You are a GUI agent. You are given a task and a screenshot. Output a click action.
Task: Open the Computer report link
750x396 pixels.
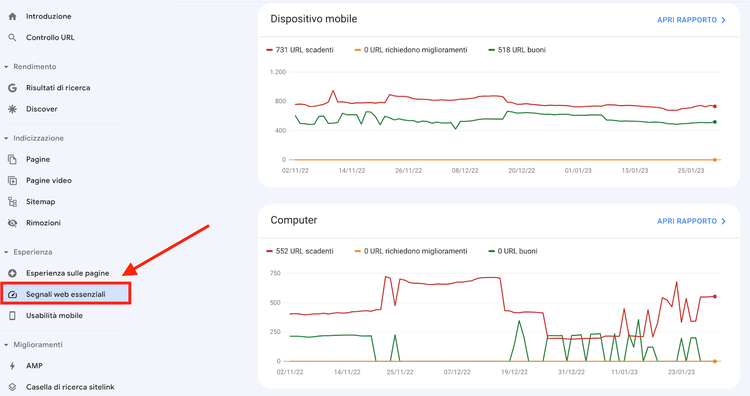(687, 221)
